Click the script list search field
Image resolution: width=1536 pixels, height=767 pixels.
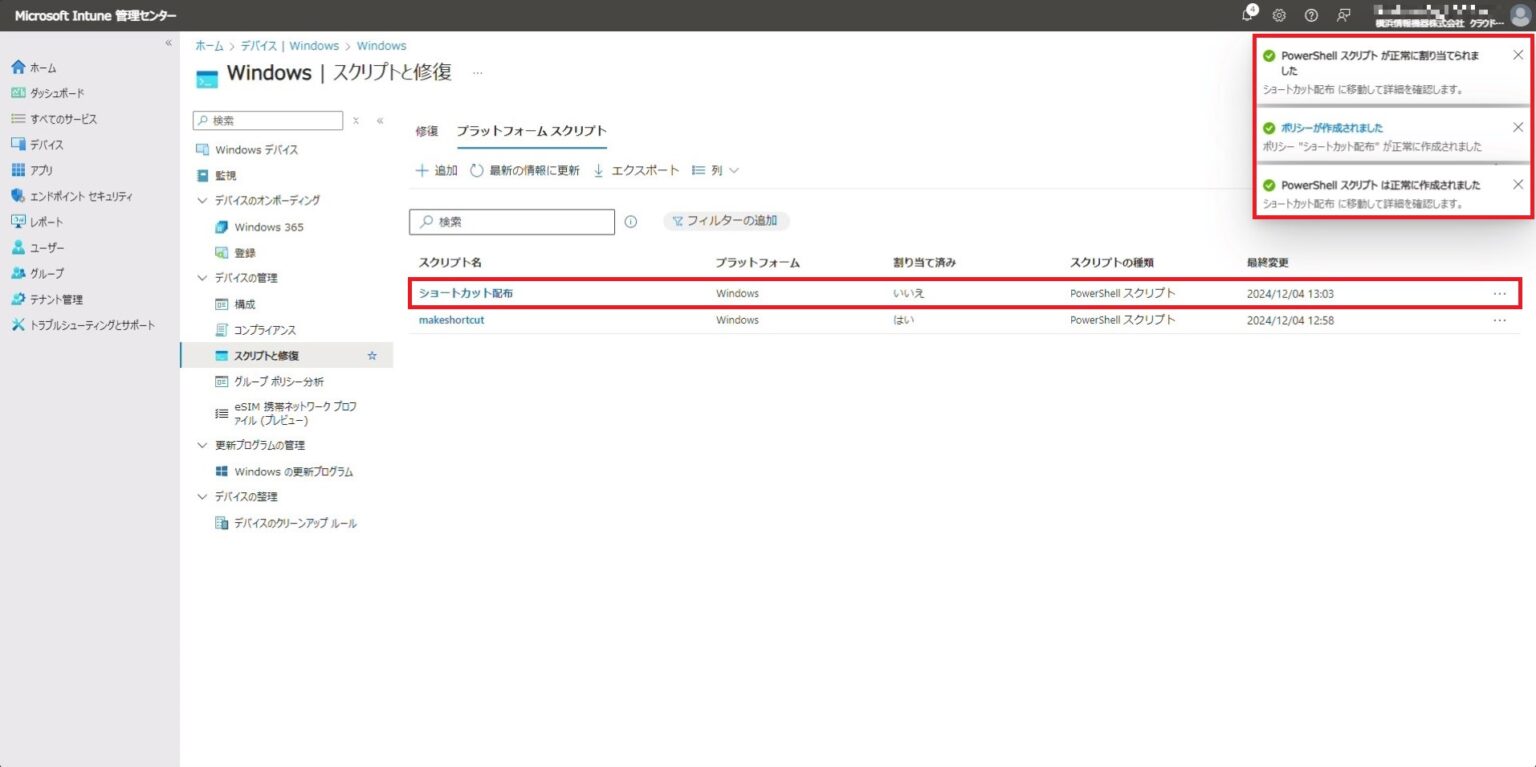pyautogui.click(x=511, y=221)
